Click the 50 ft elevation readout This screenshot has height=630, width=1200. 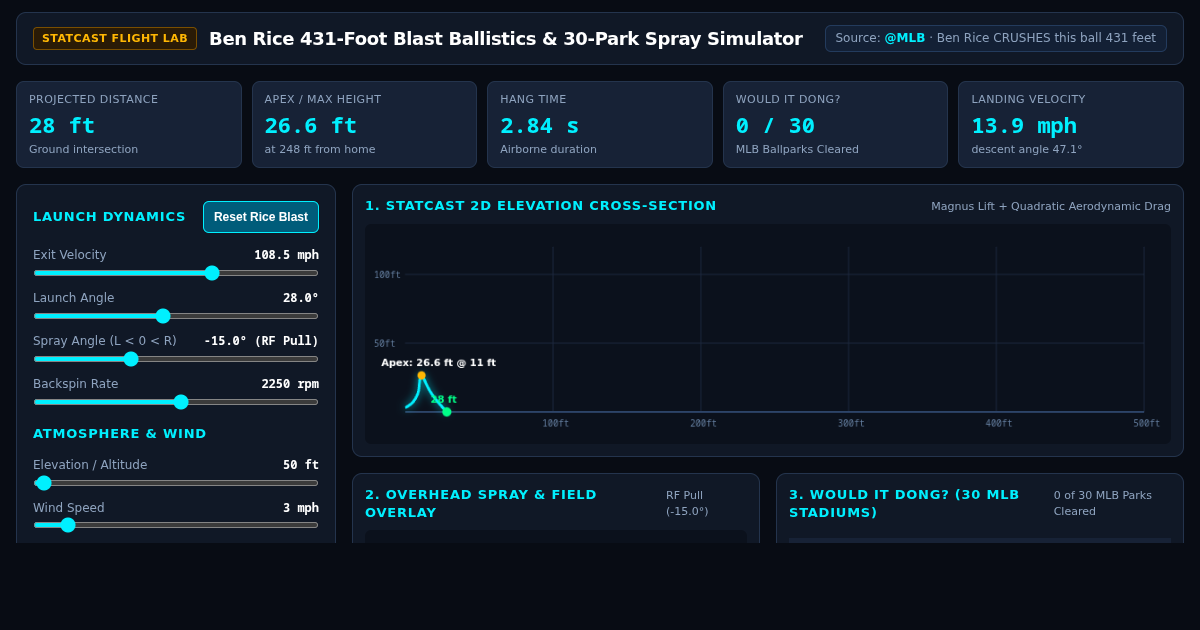point(301,465)
